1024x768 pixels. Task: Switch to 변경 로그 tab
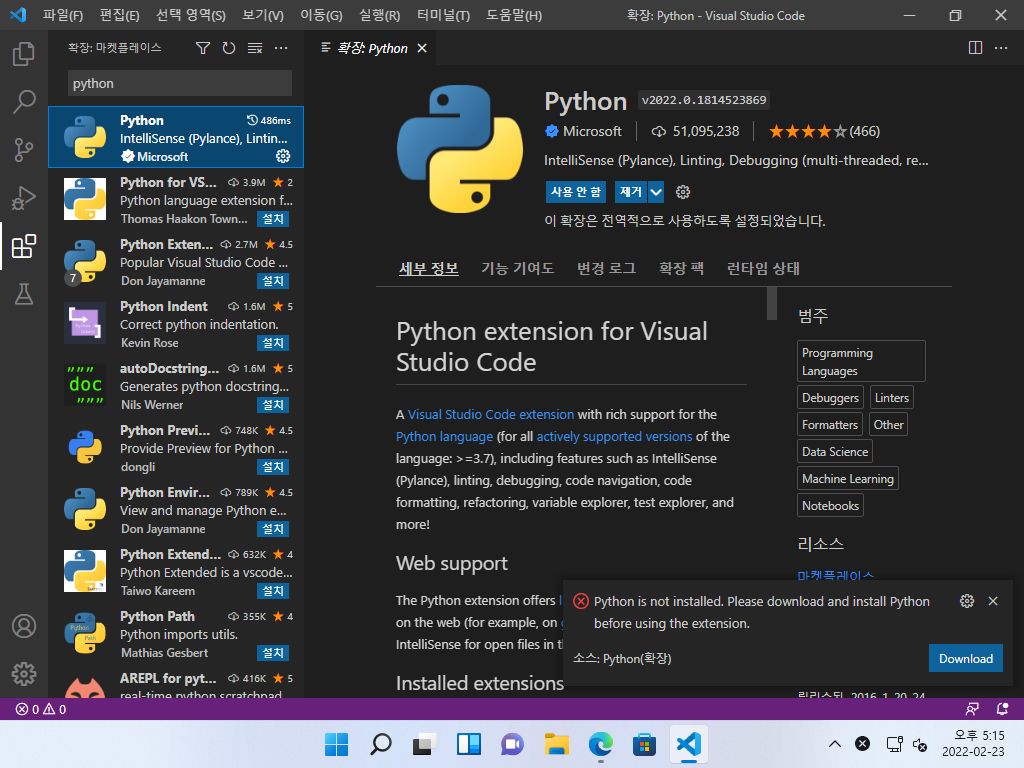606,268
